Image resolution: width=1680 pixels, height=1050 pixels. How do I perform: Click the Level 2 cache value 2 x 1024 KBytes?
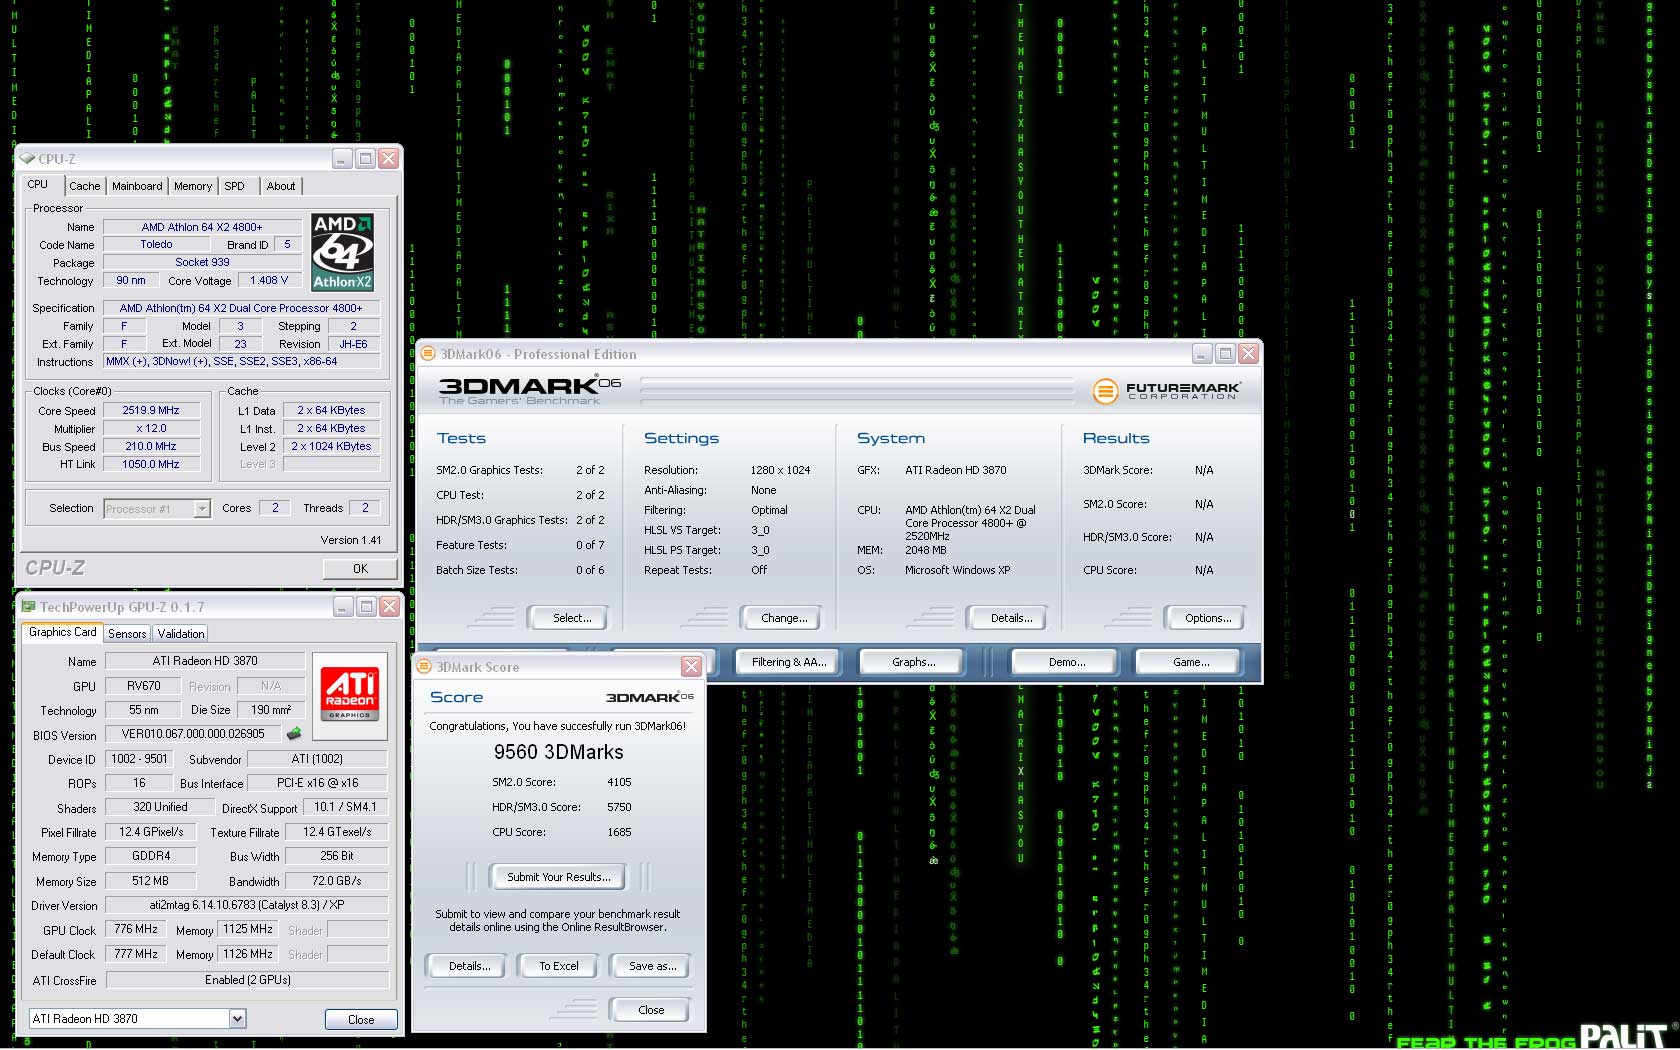coord(331,446)
